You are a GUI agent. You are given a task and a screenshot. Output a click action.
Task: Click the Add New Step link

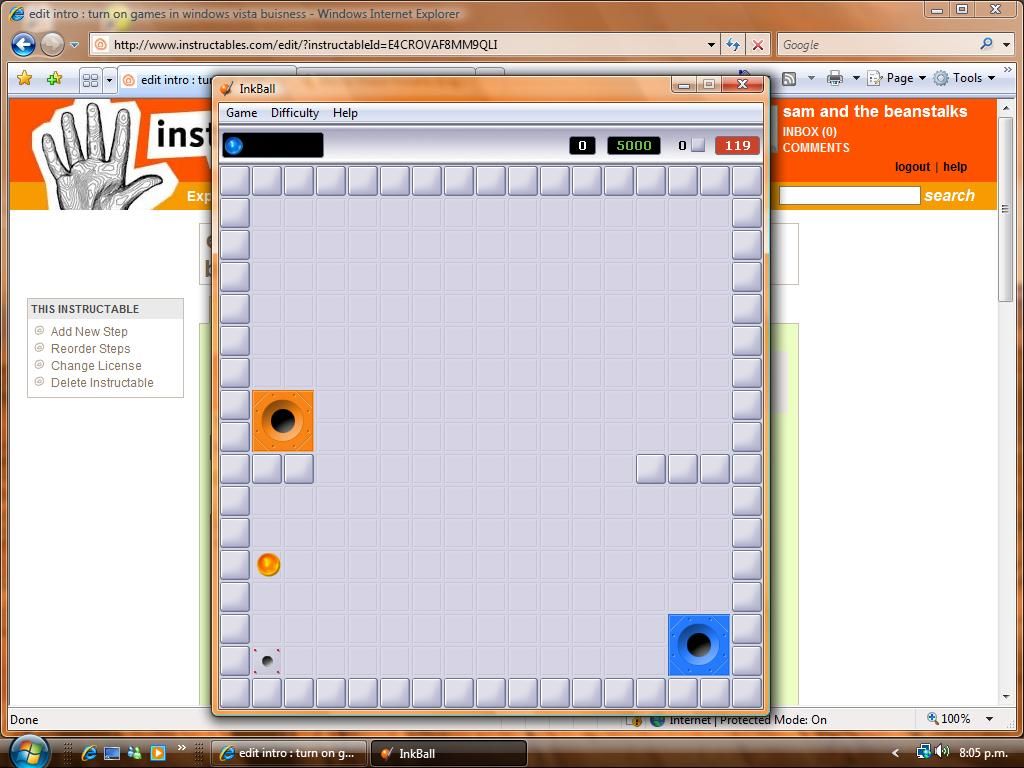coord(89,331)
